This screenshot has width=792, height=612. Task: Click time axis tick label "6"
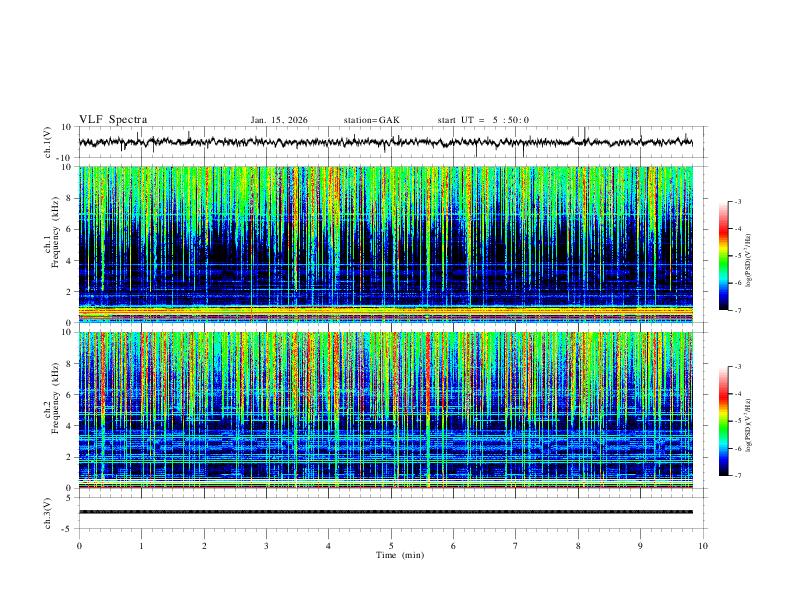[453, 546]
